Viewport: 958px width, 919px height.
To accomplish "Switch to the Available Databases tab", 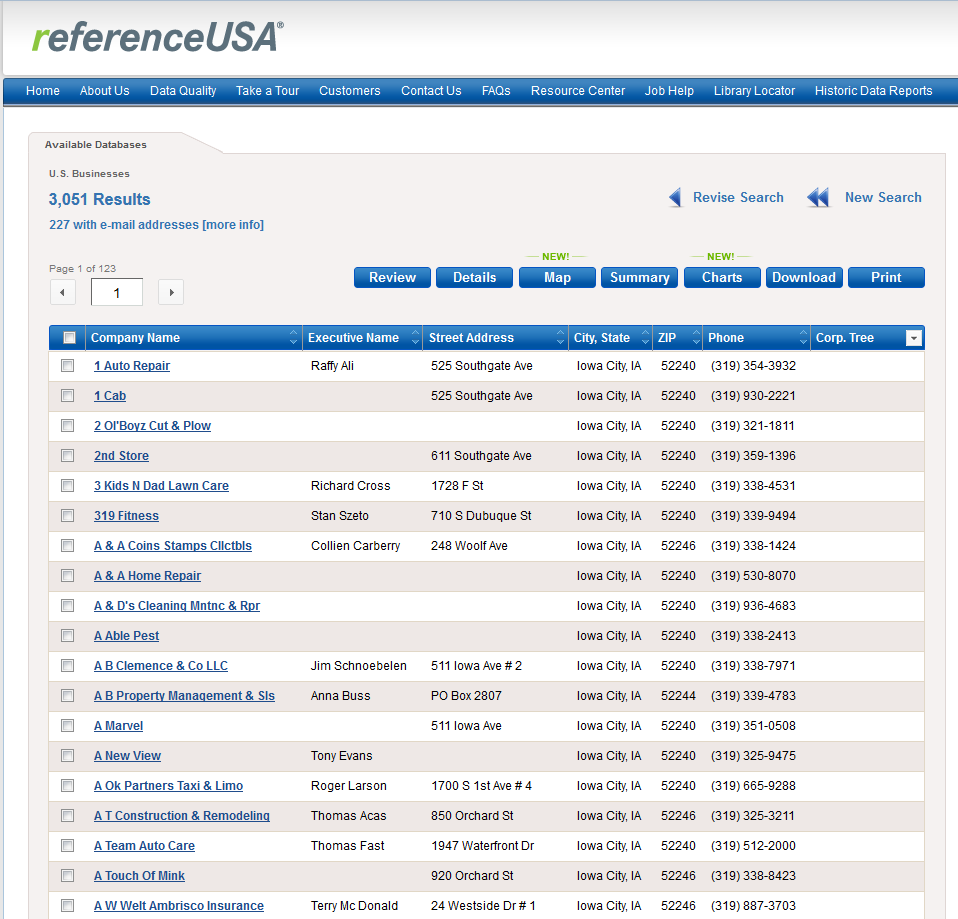I will (96, 145).
